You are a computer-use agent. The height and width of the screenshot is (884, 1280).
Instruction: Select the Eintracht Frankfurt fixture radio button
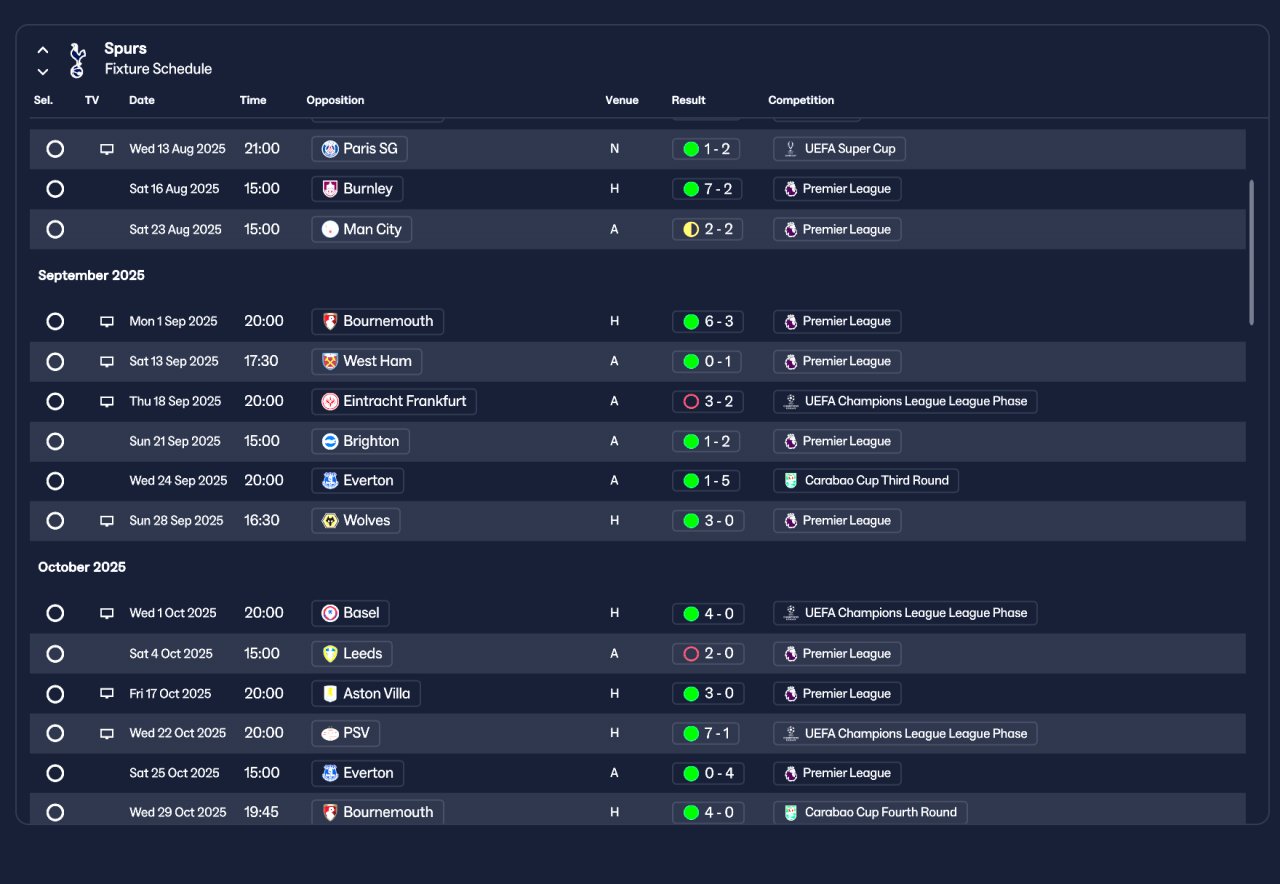[55, 401]
